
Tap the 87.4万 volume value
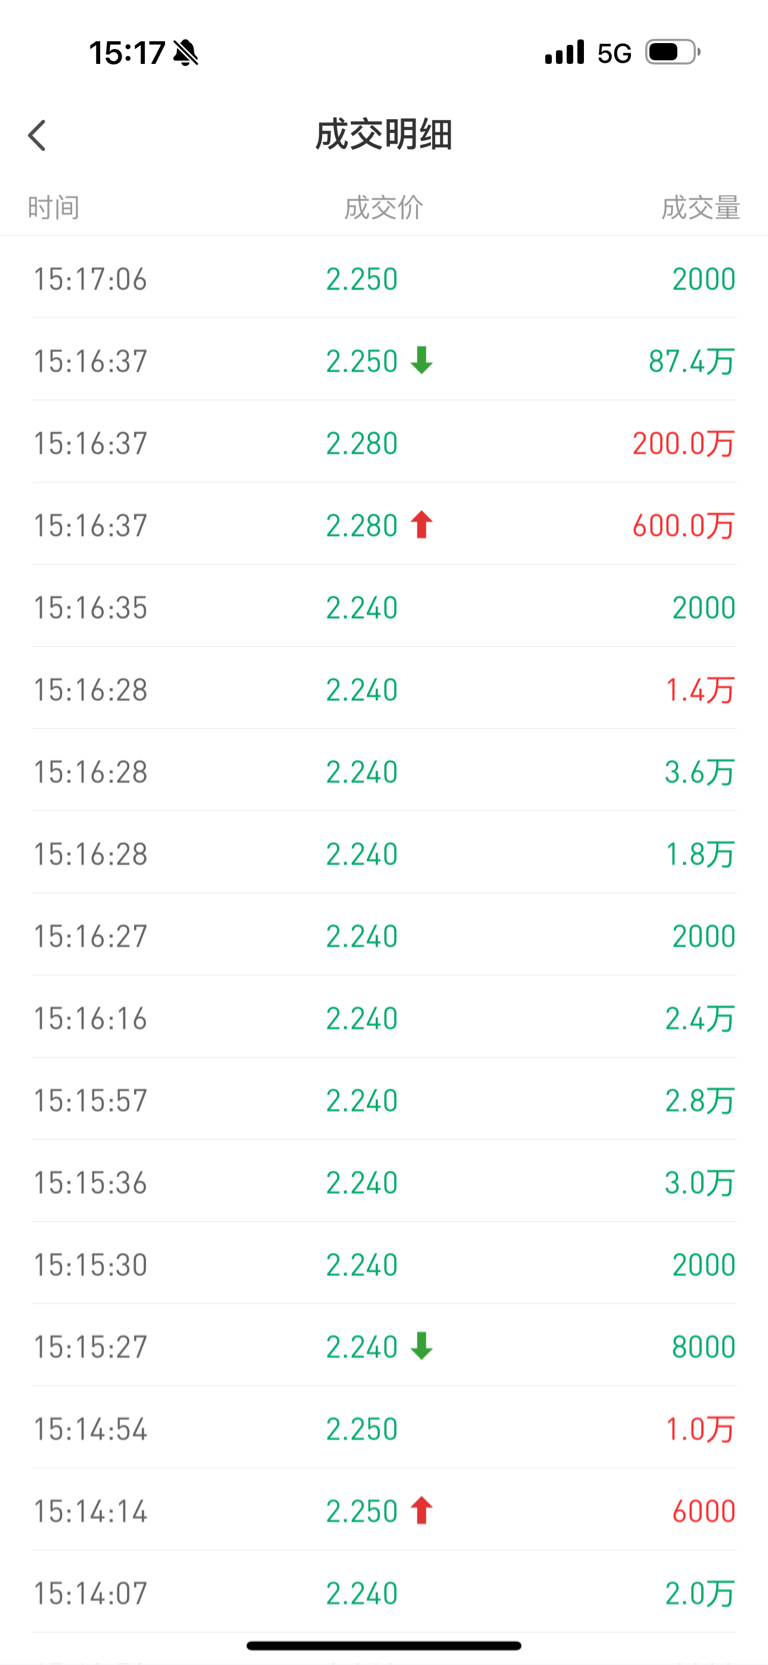click(691, 361)
